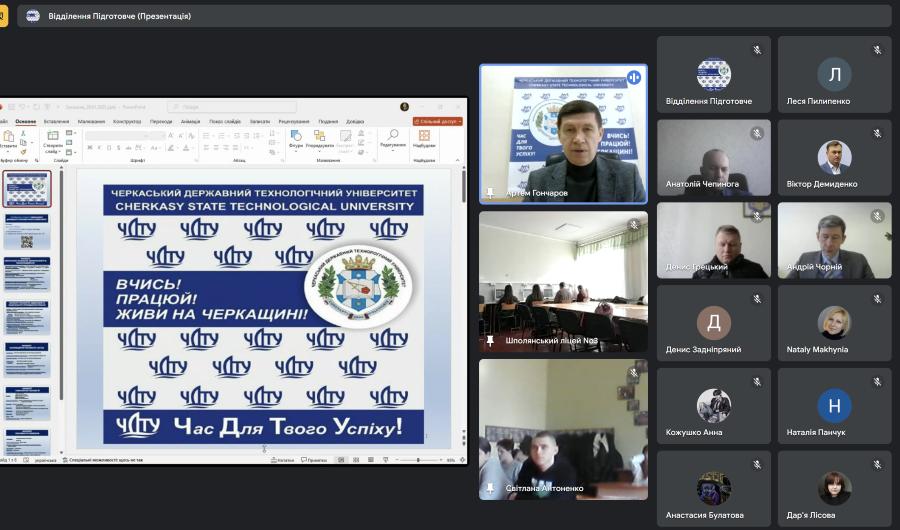Click muted mic icon on Шполянський ліцей №3 tile
This screenshot has width=900, height=530.
coord(634,225)
